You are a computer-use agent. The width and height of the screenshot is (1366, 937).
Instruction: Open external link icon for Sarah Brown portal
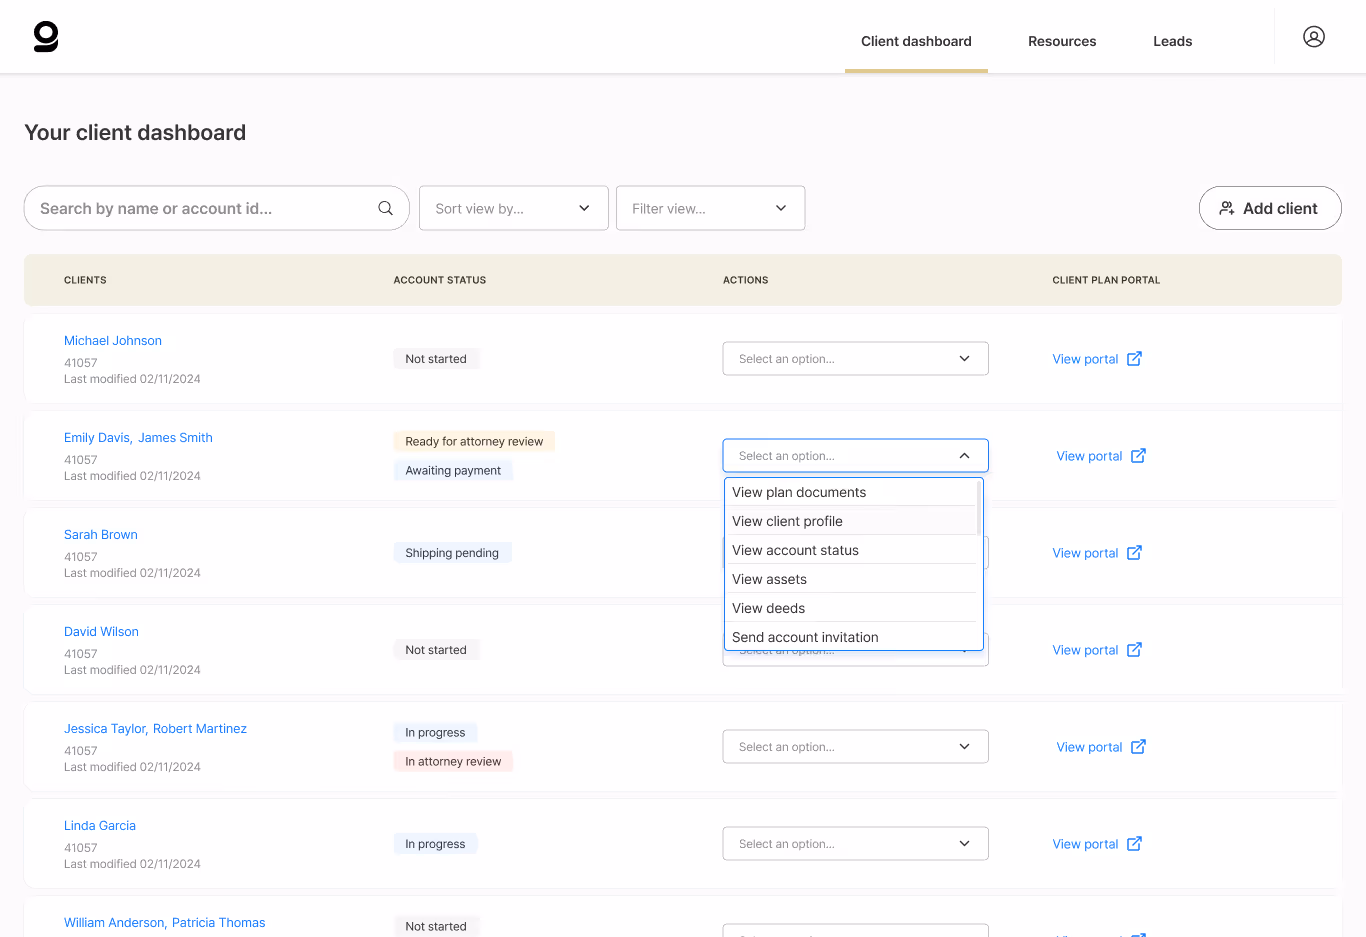point(1134,553)
